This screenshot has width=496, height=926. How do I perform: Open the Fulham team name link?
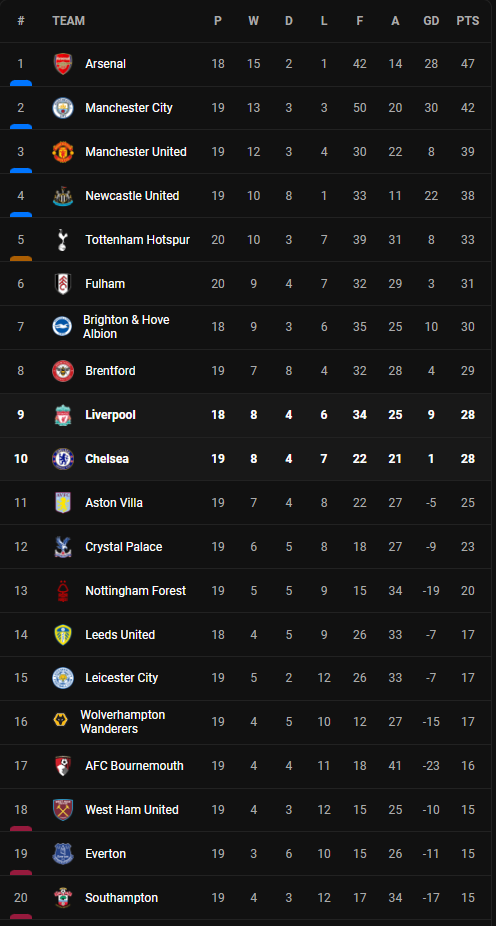coord(105,284)
